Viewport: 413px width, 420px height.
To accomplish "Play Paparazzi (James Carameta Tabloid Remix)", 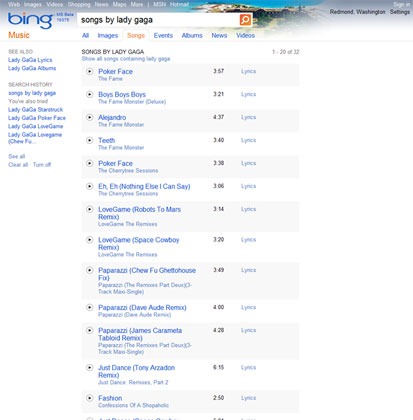I will [x=90, y=330].
